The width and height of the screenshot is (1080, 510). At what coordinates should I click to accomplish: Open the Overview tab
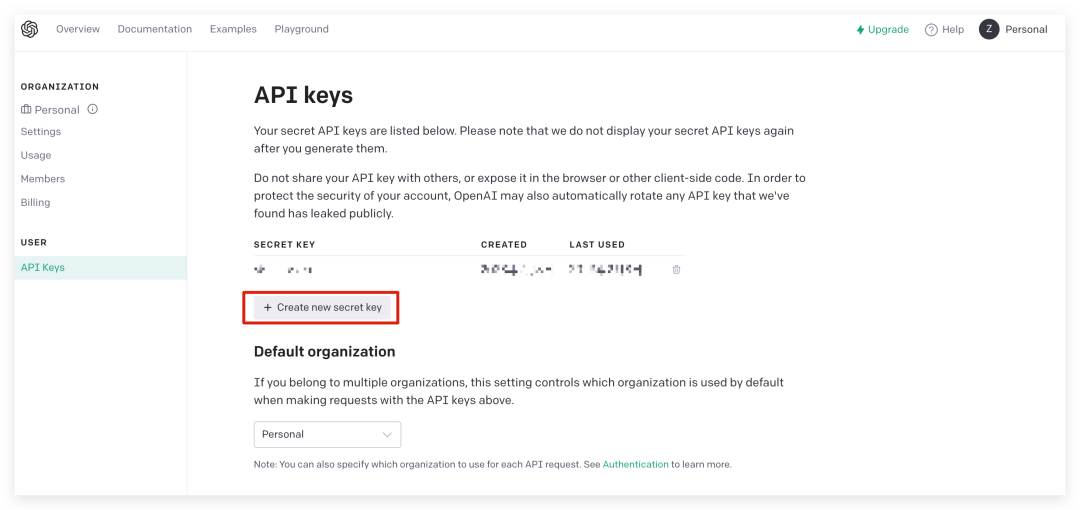click(78, 29)
